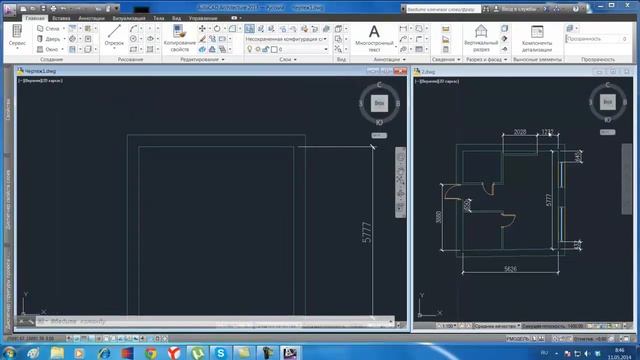This screenshot has height=360, width=640.
Task: Click the Layer Properties icon in Слои panel
Action: click(x=249, y=28)
